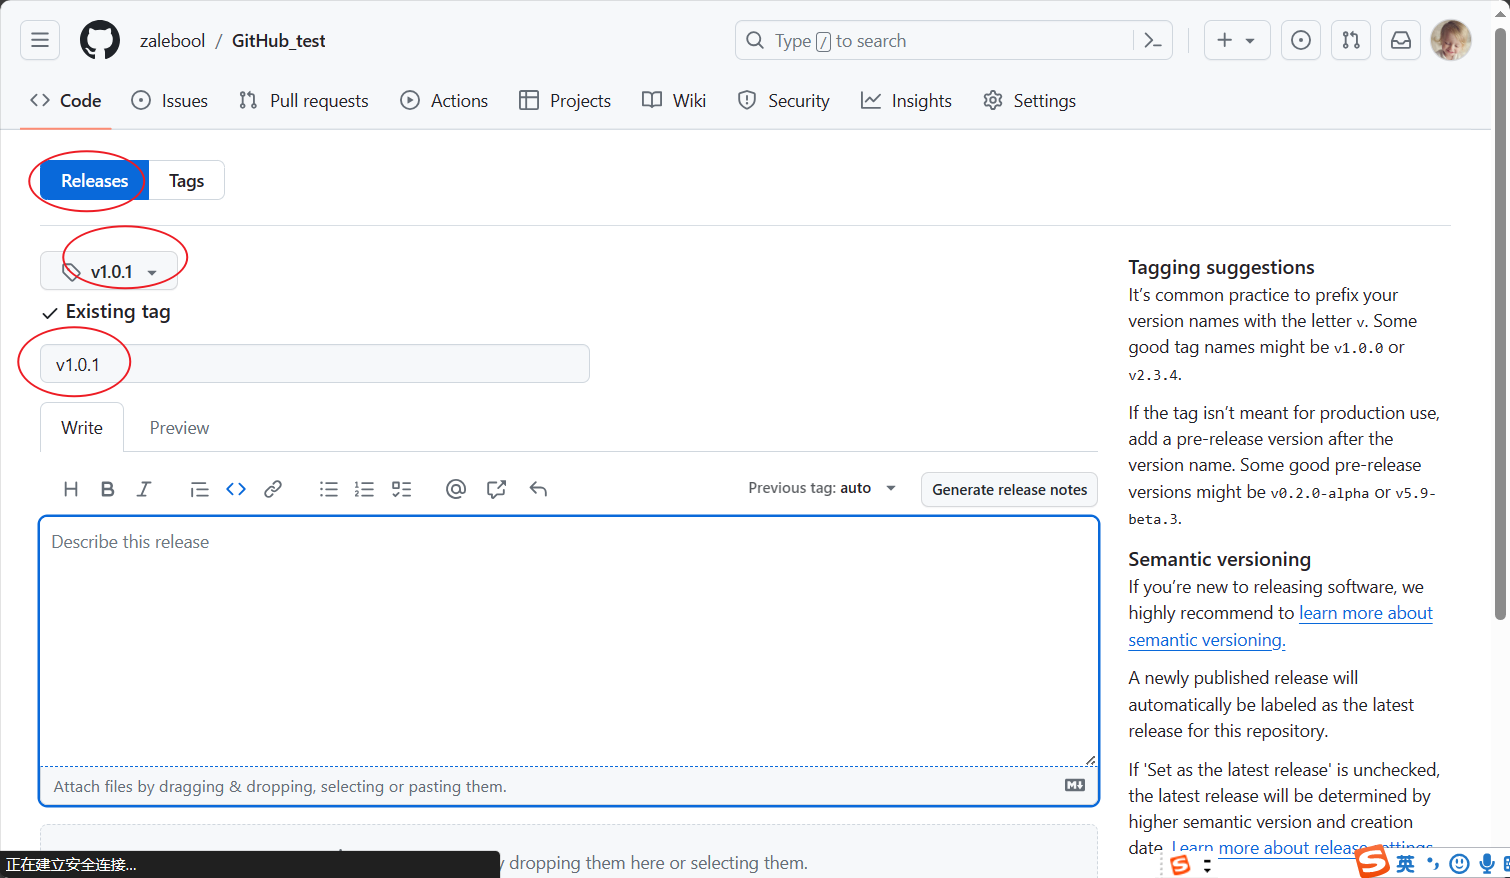The height and width of the screenshot is (878, 1510).
Task: Insert a saved reply
Action: click(538, 489)
